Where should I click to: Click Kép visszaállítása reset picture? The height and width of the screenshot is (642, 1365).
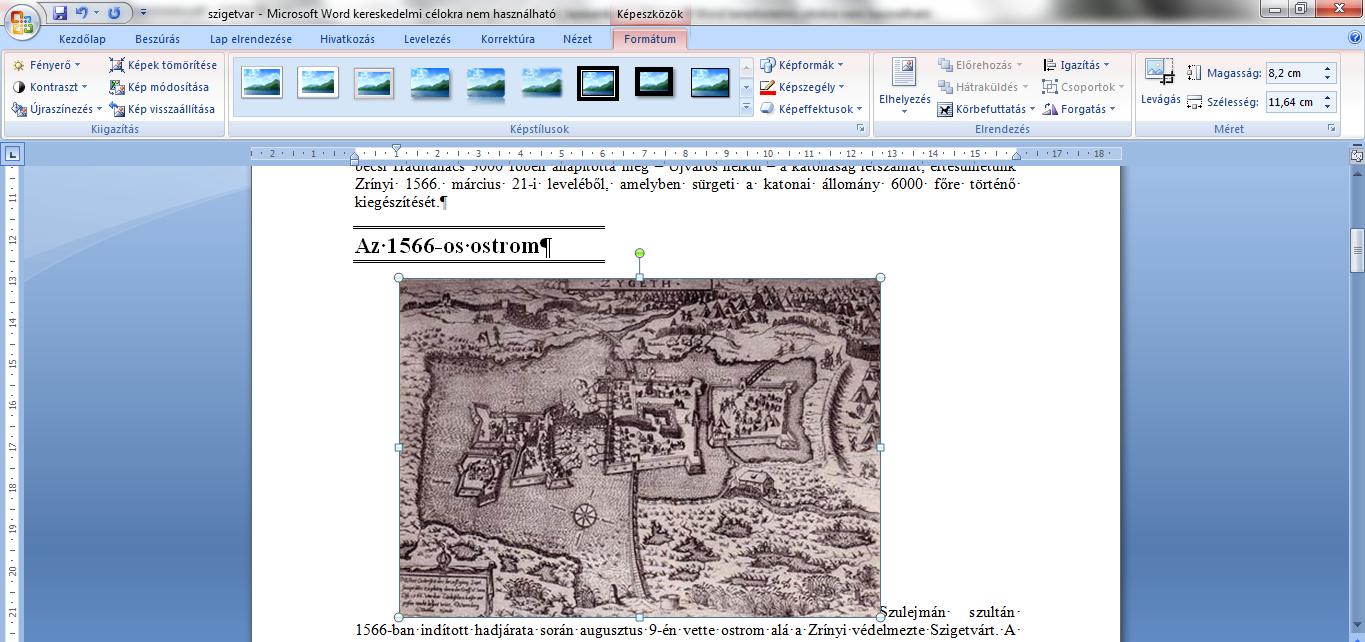(x=162, y=109)
